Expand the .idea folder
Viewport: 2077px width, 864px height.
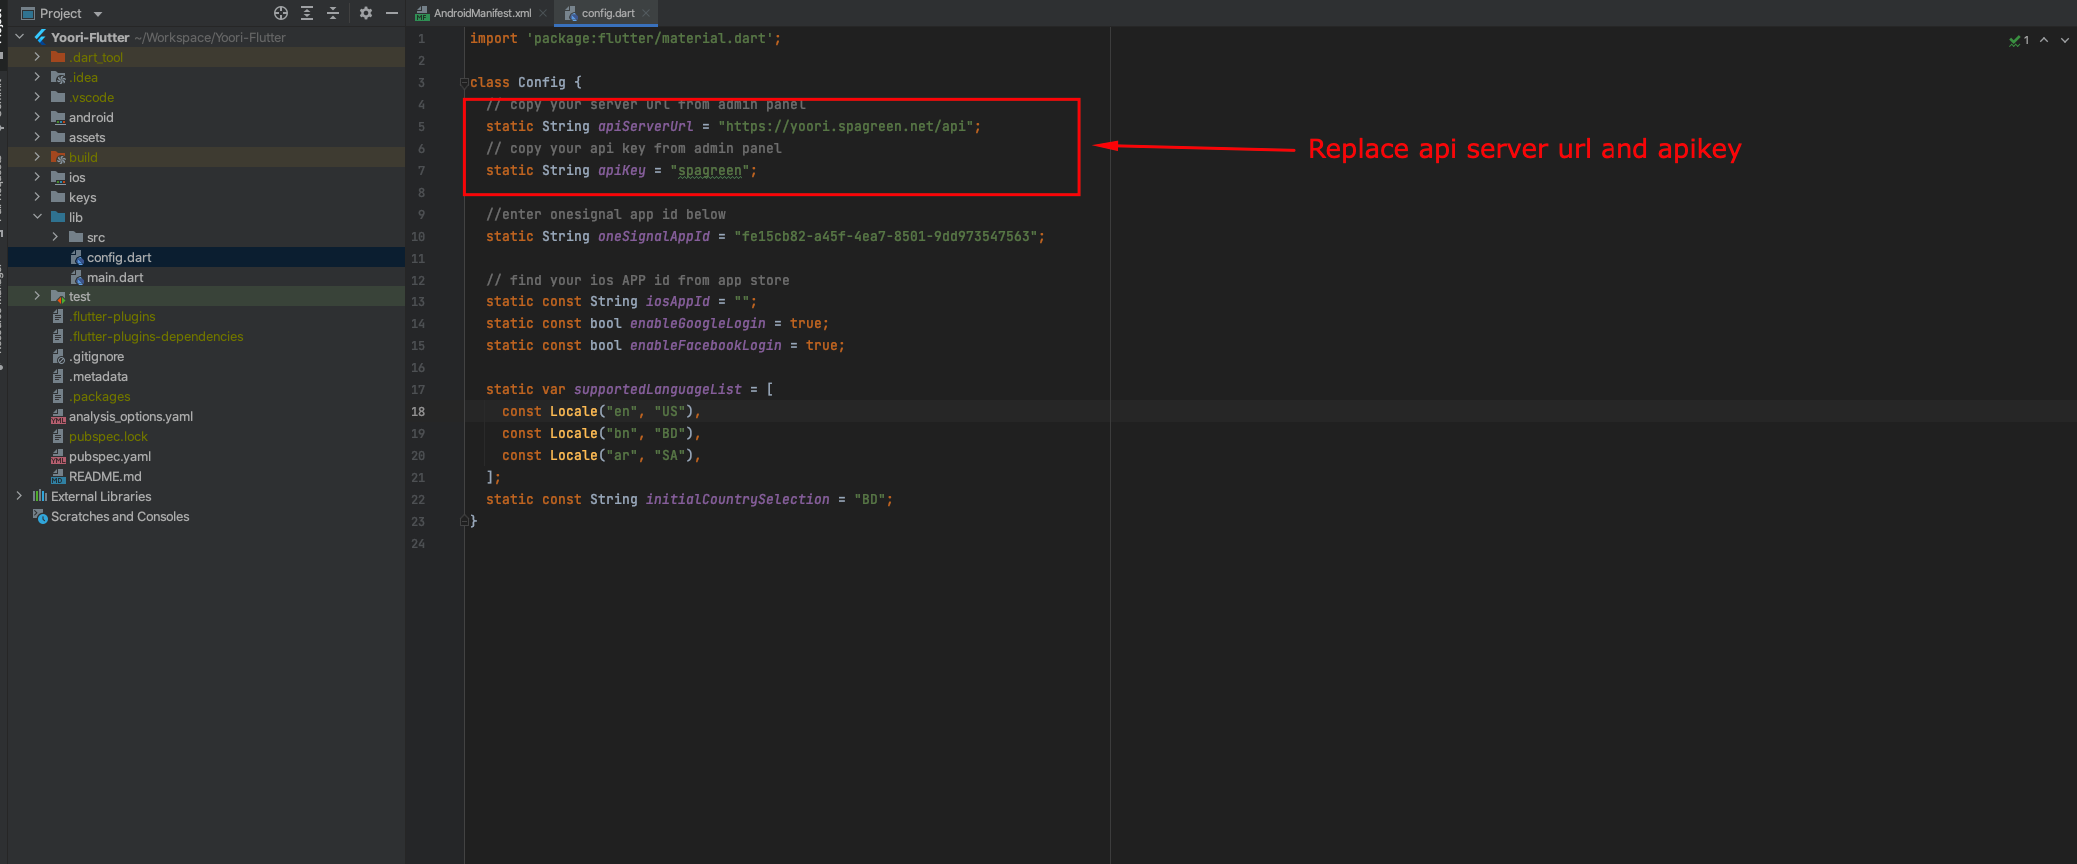(x=37, y=77)
